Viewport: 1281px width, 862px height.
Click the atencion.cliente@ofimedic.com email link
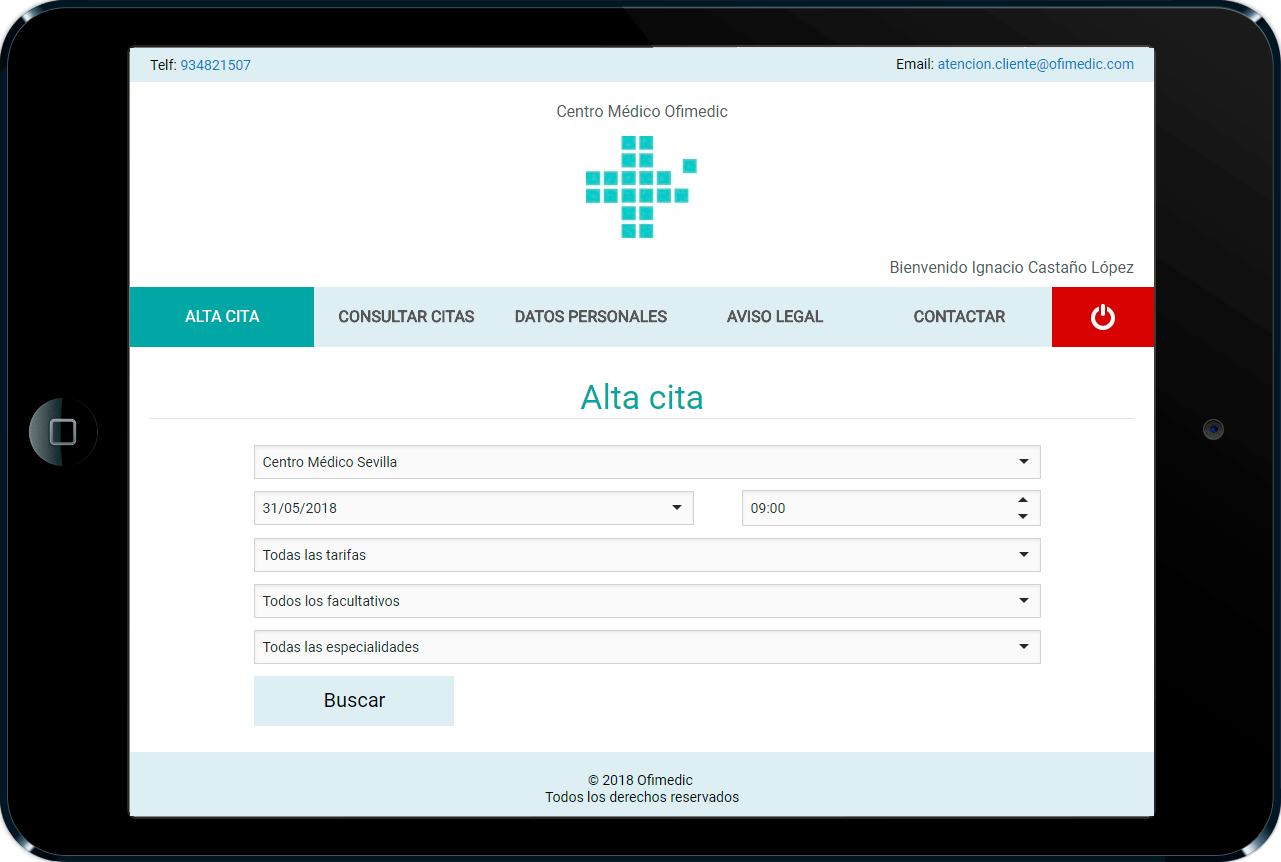(1035, 64)
